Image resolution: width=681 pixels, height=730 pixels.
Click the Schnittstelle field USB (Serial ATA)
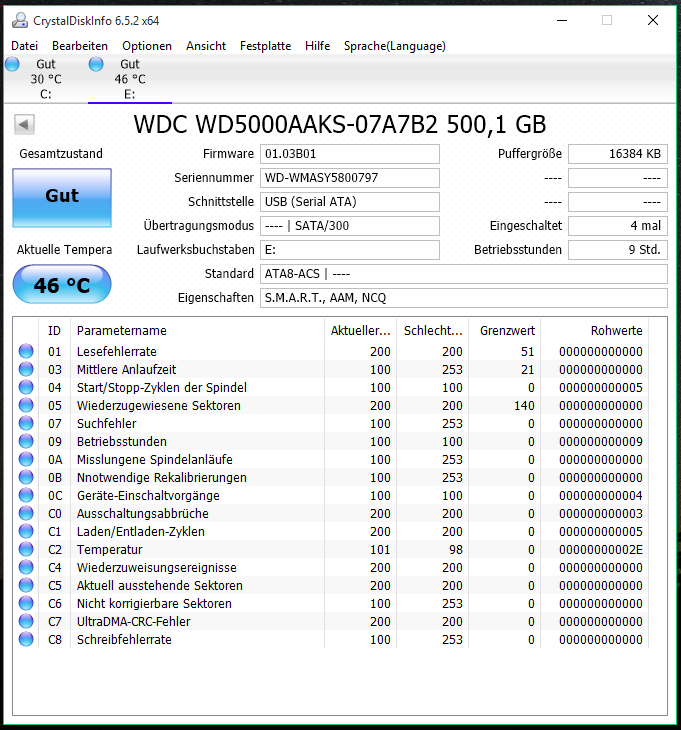pyautogui.click(x=350, y=202)
